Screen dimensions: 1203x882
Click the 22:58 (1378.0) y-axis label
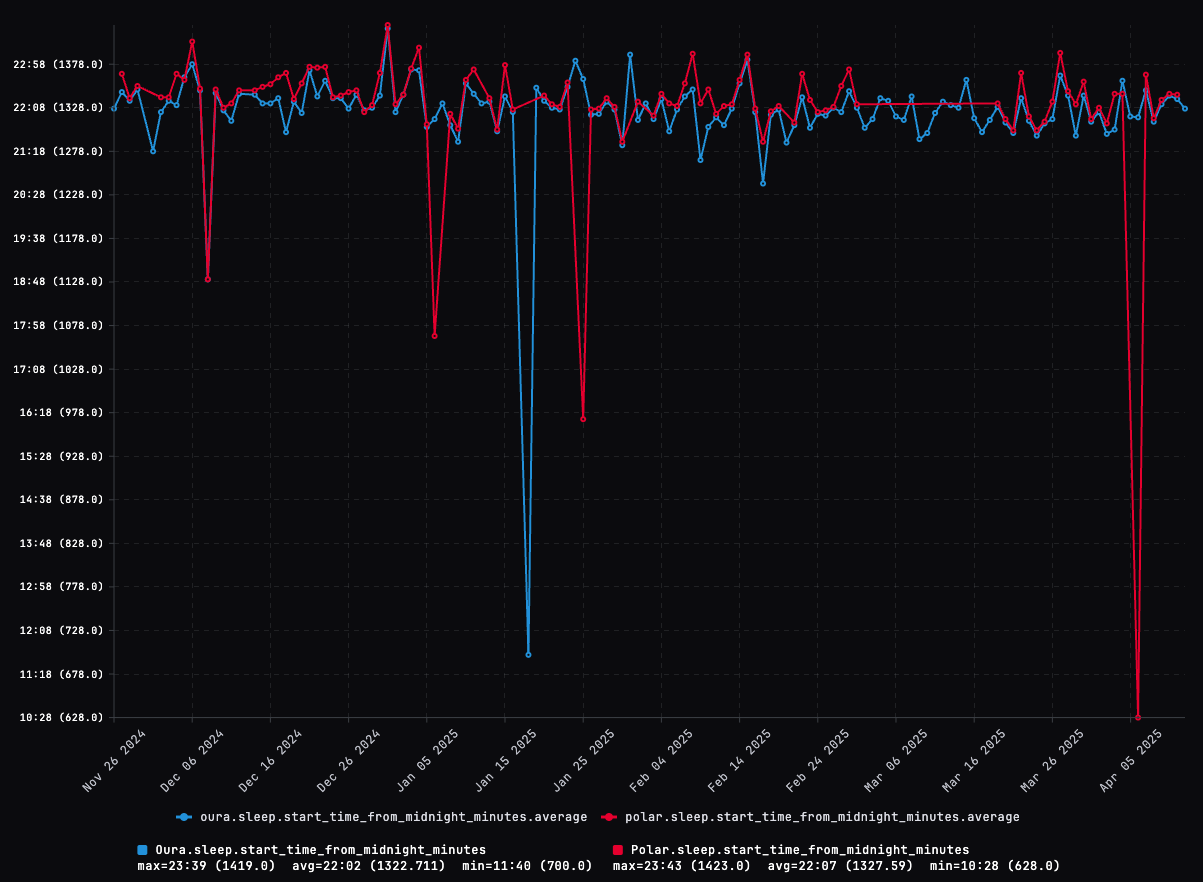click(59, 64)
